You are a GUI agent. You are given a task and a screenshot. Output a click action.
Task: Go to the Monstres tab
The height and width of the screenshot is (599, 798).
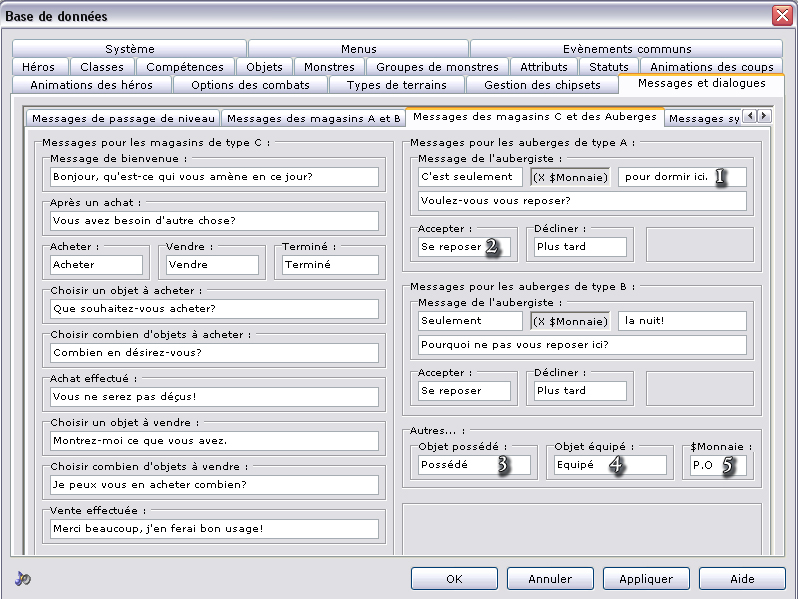pyautogui.click(x=329, y=67)
